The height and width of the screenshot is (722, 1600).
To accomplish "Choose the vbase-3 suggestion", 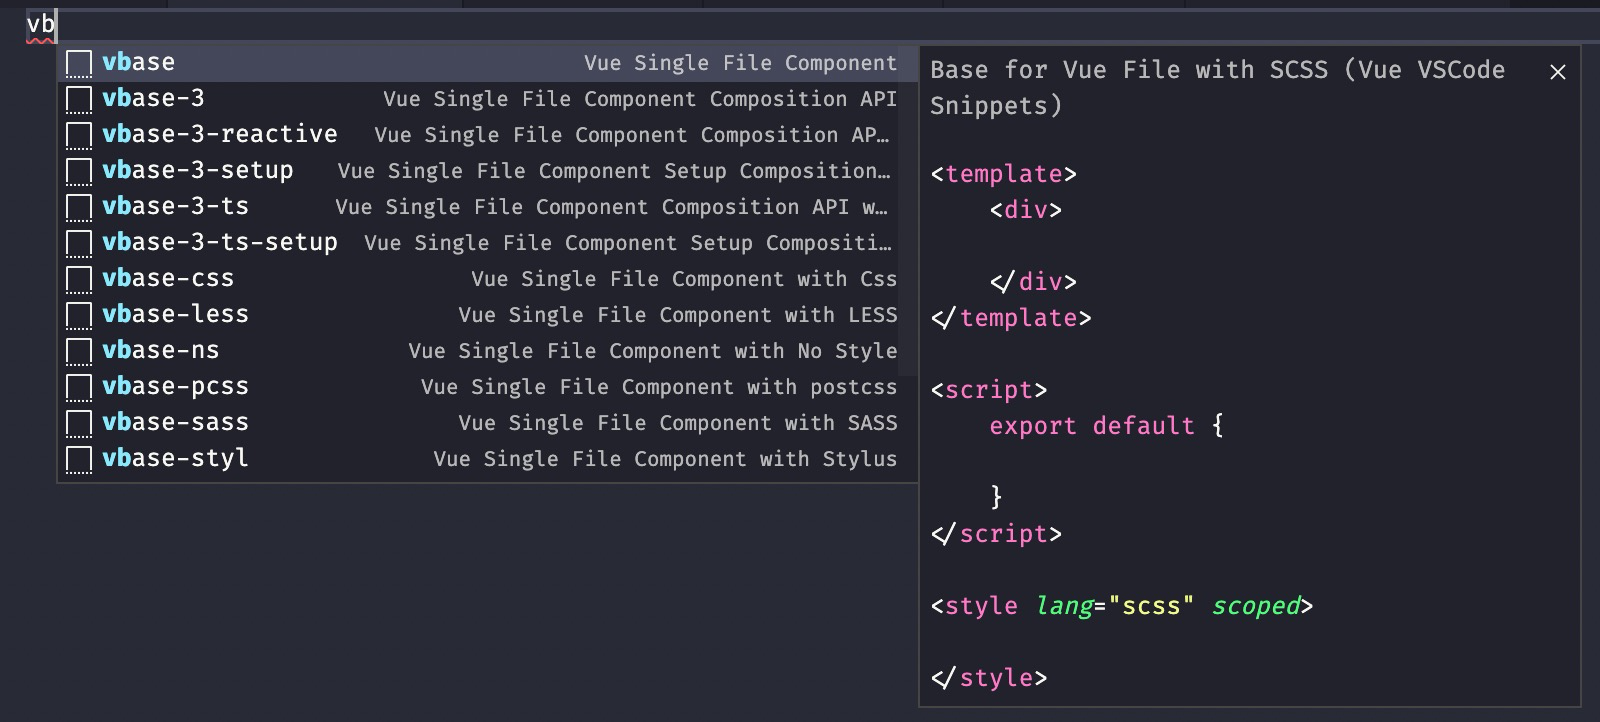I will click(x=487, y=99).
